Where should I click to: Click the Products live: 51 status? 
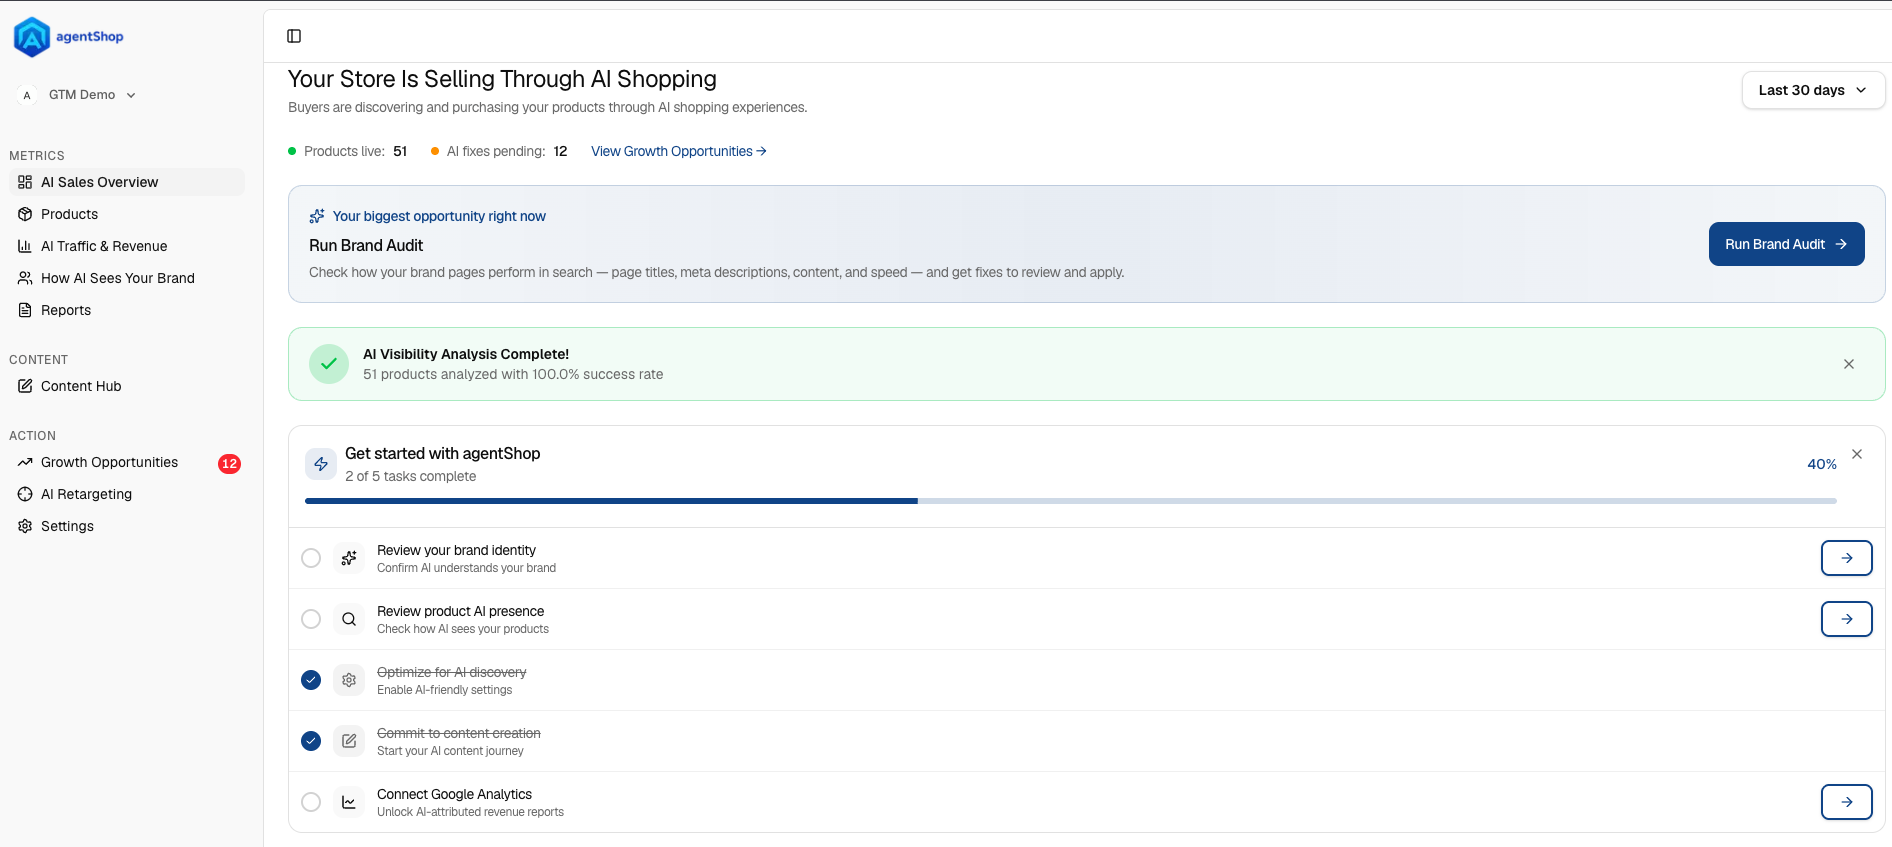(348, 151)
